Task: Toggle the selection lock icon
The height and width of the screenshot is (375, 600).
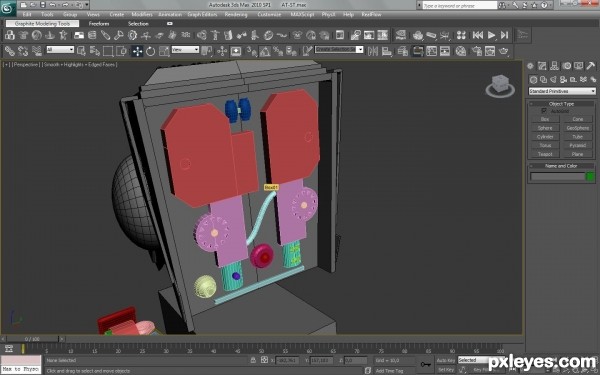Action: [x=253, y=360]
